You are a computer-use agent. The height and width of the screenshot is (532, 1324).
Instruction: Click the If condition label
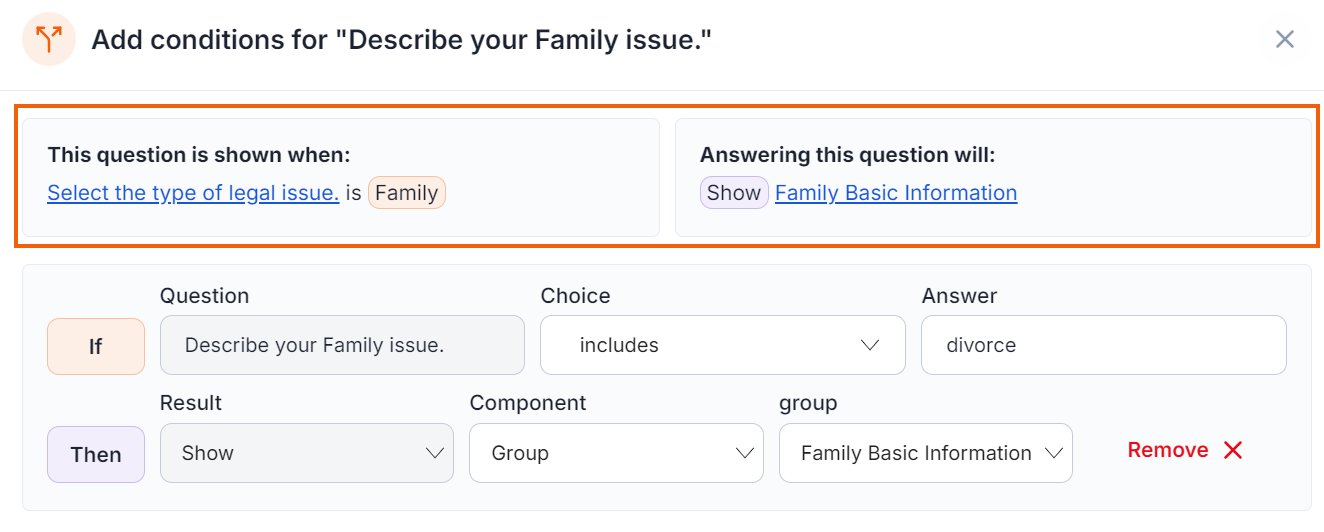pos(96,346)
